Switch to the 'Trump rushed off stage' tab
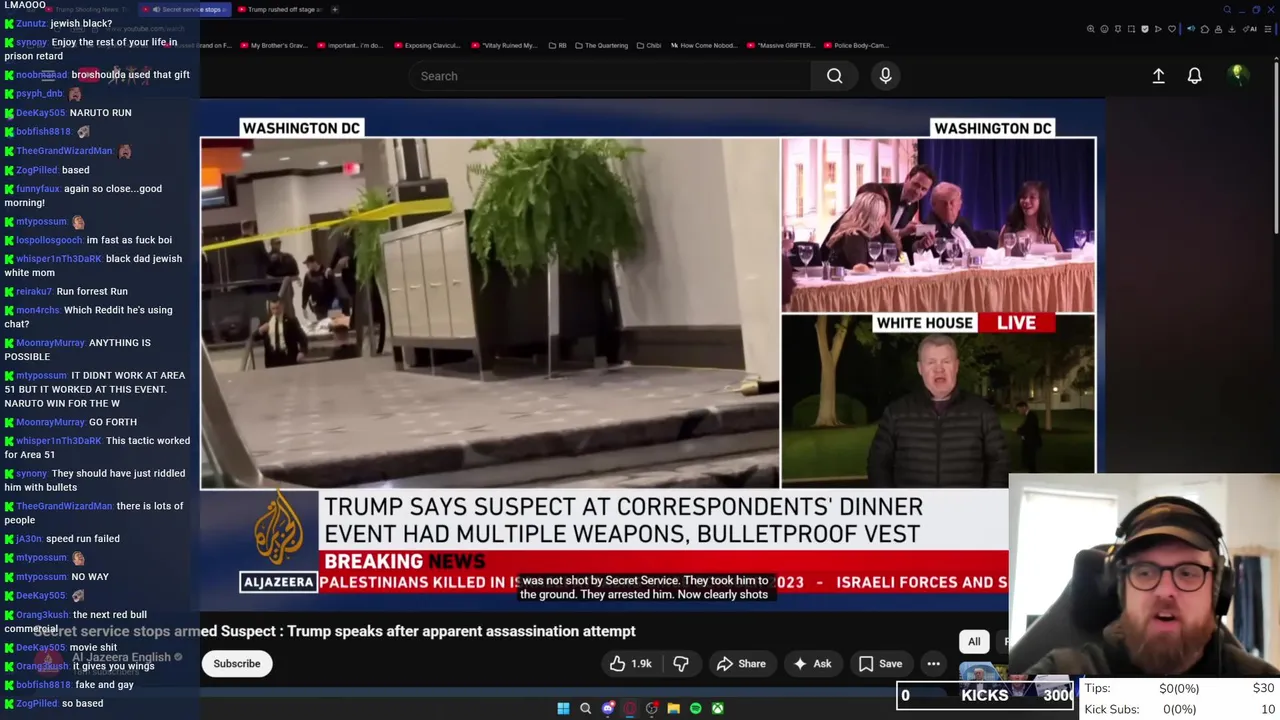 tap(281, 10)
